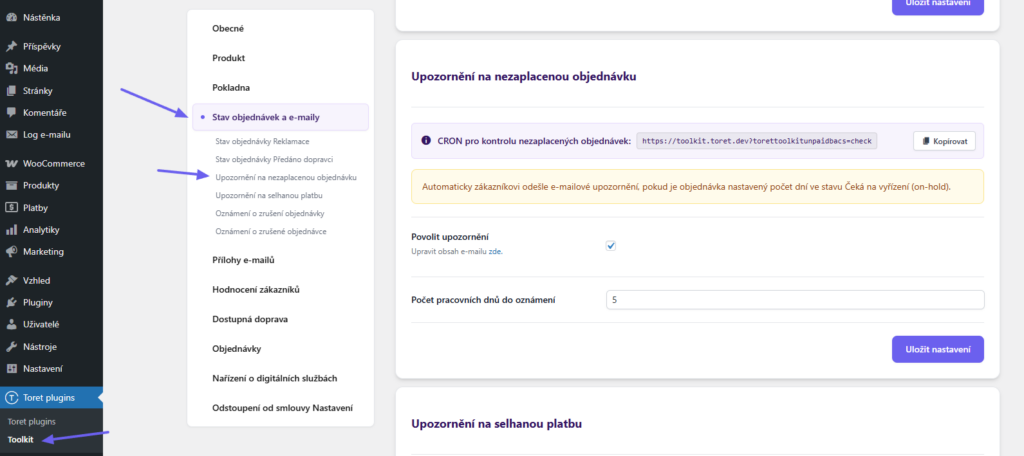Open Odstoupení od smlouvy Nastavení section
The height and width of the screenshot is (456, 1024).
click(280, 408)
